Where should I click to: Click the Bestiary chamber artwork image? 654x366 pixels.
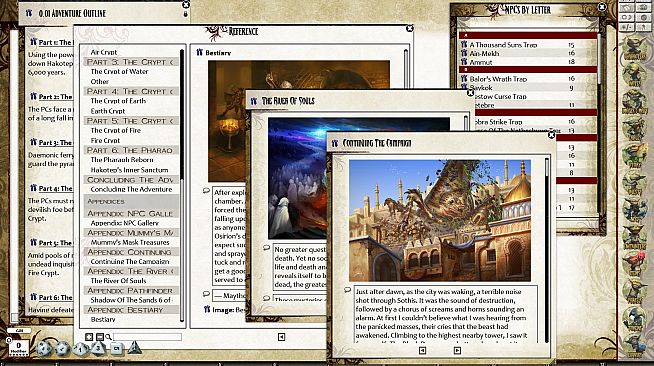(x=227, y=121)
